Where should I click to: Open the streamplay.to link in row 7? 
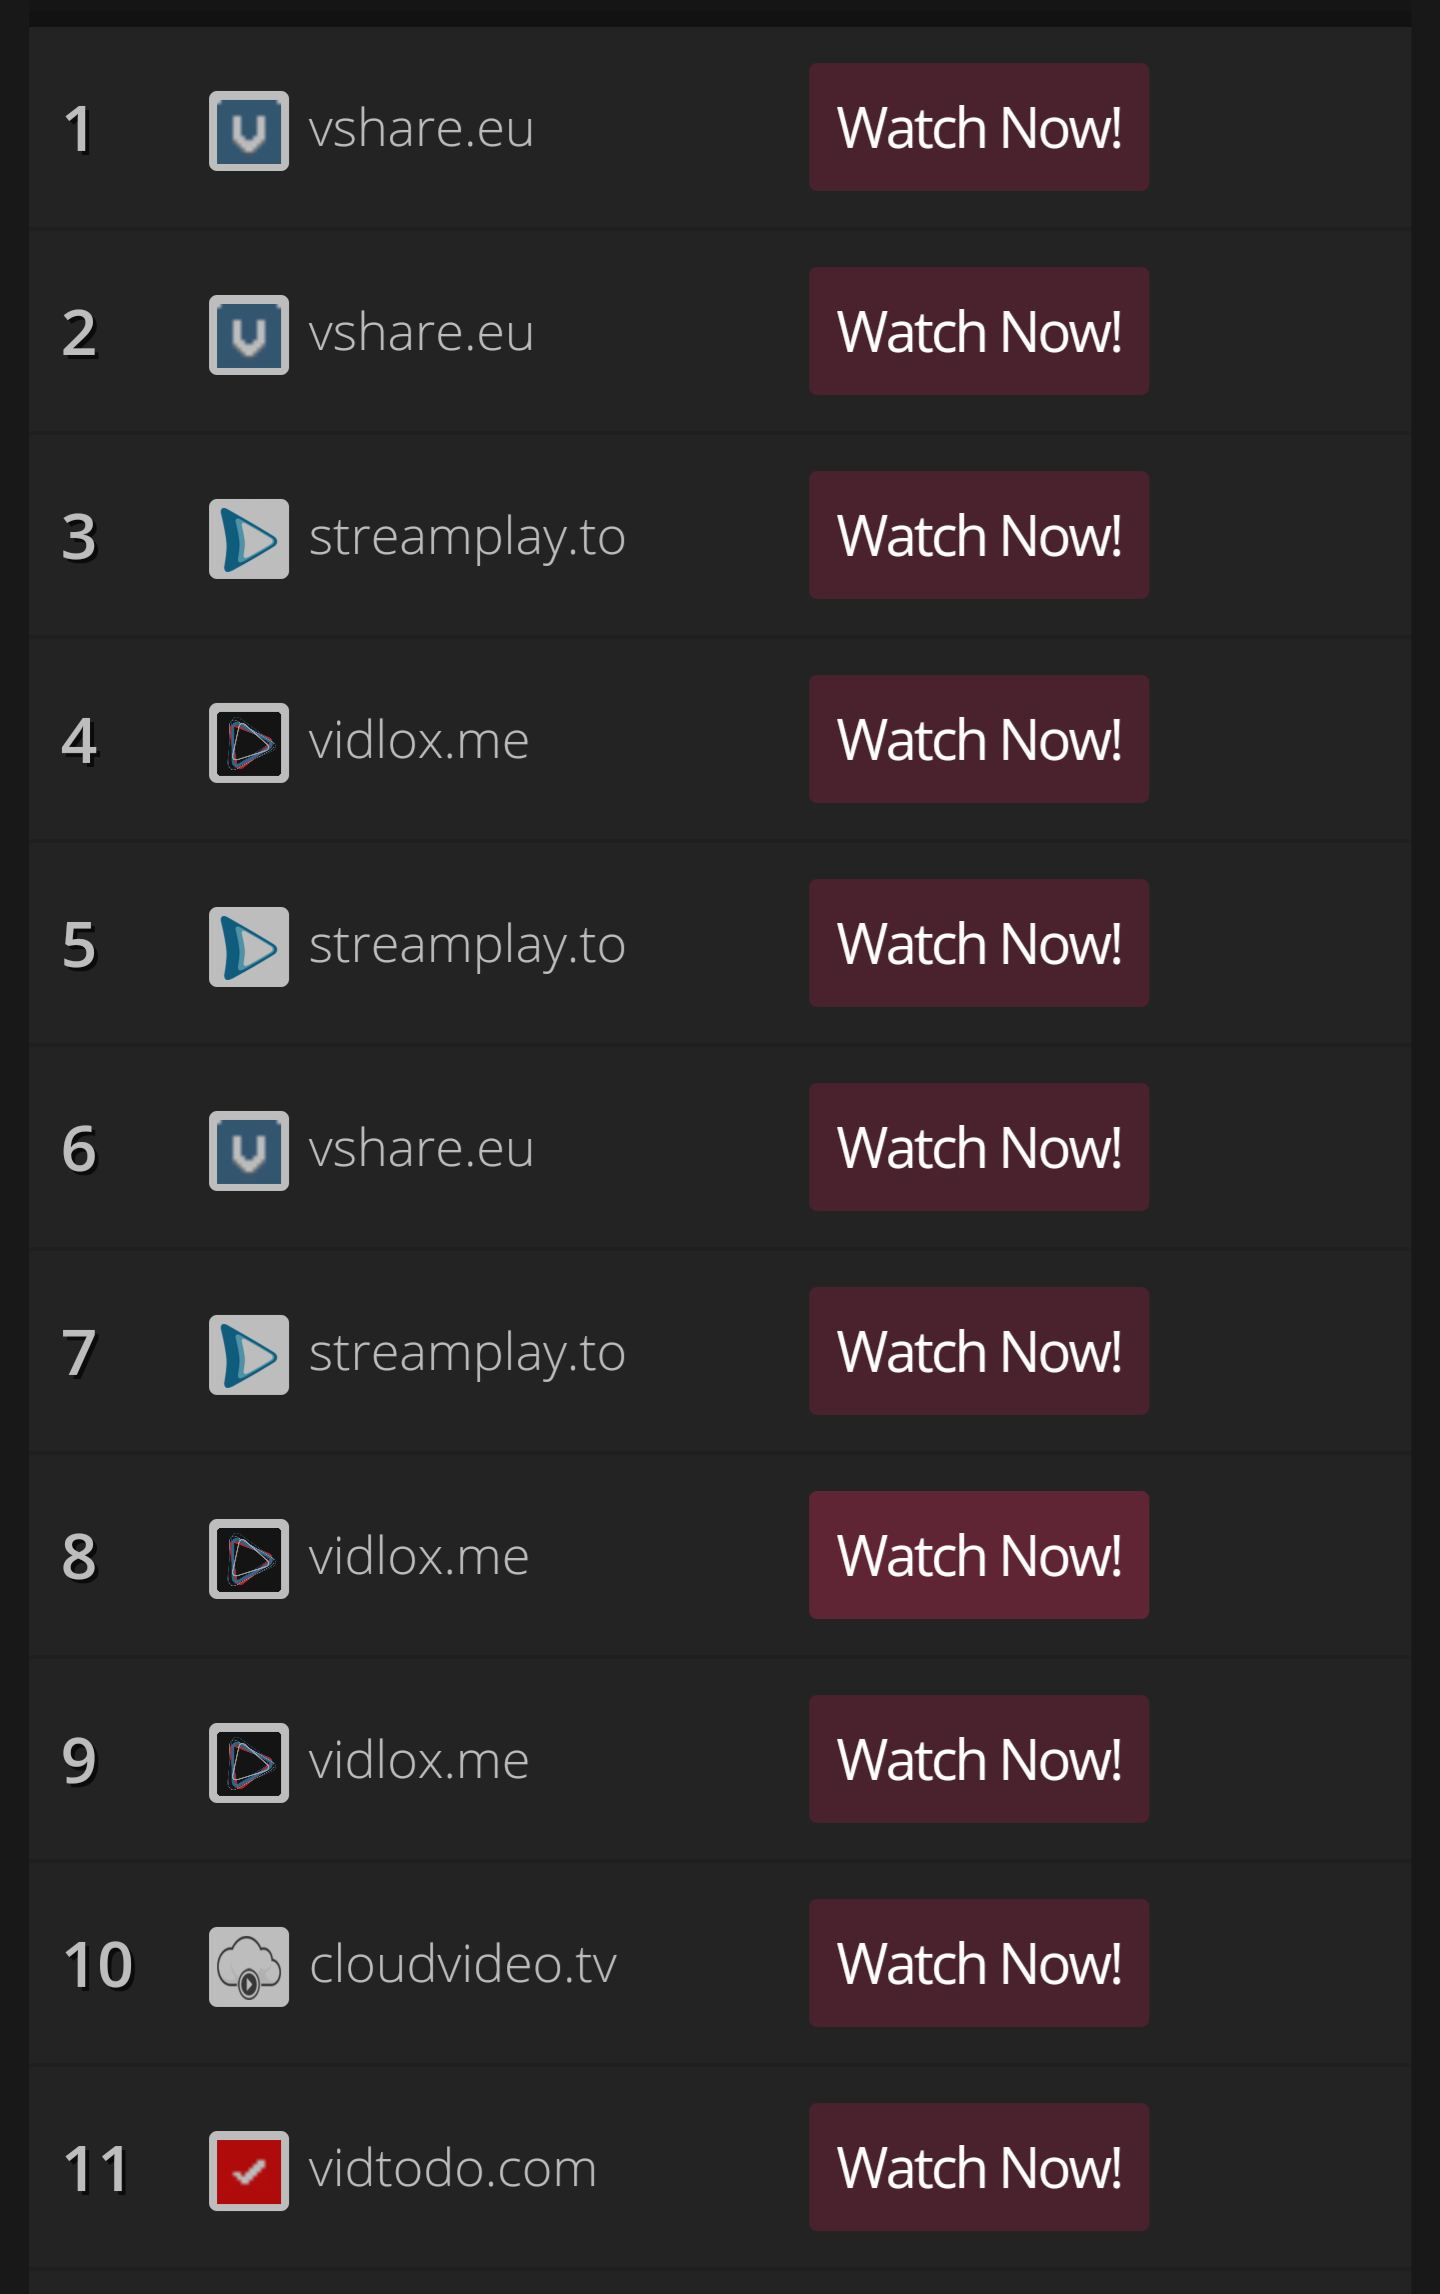coord(467,1354)
